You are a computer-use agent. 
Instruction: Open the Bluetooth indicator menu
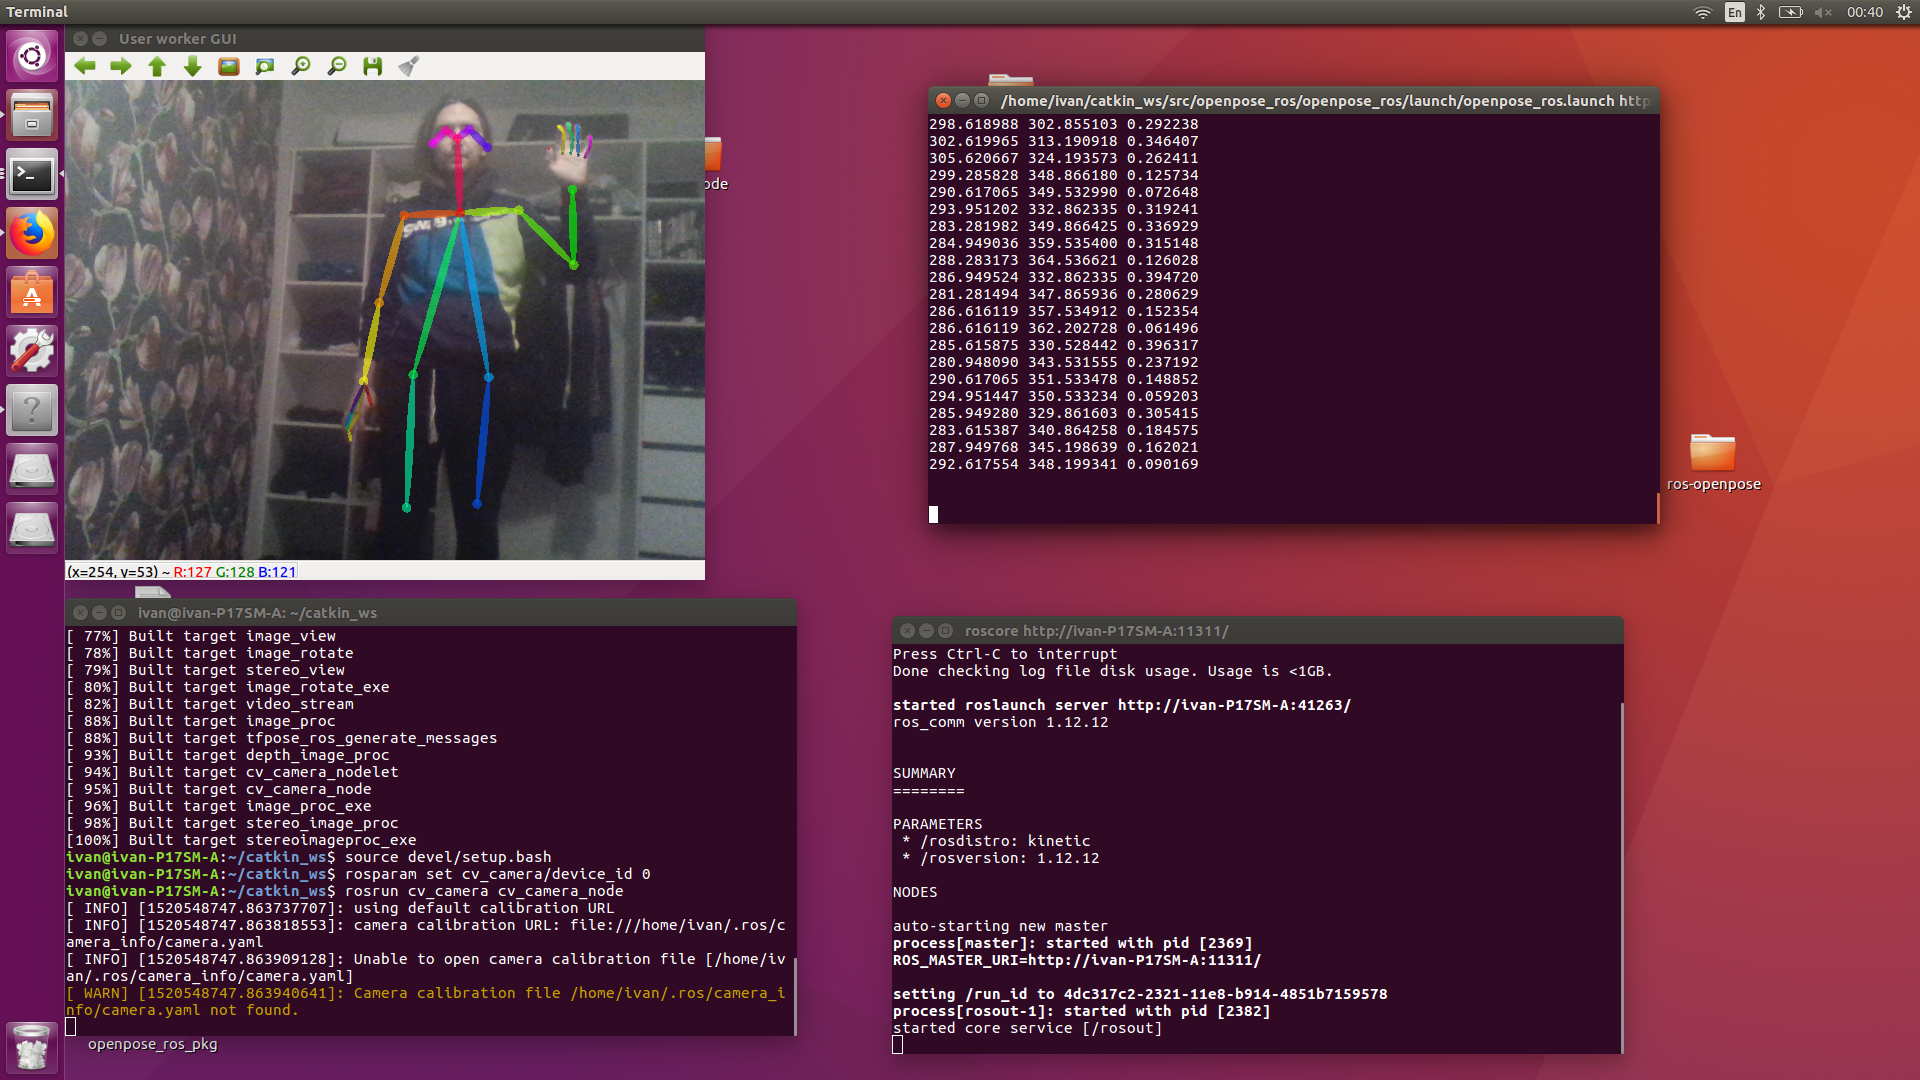pyautogui.click(x=1761, y=12)
